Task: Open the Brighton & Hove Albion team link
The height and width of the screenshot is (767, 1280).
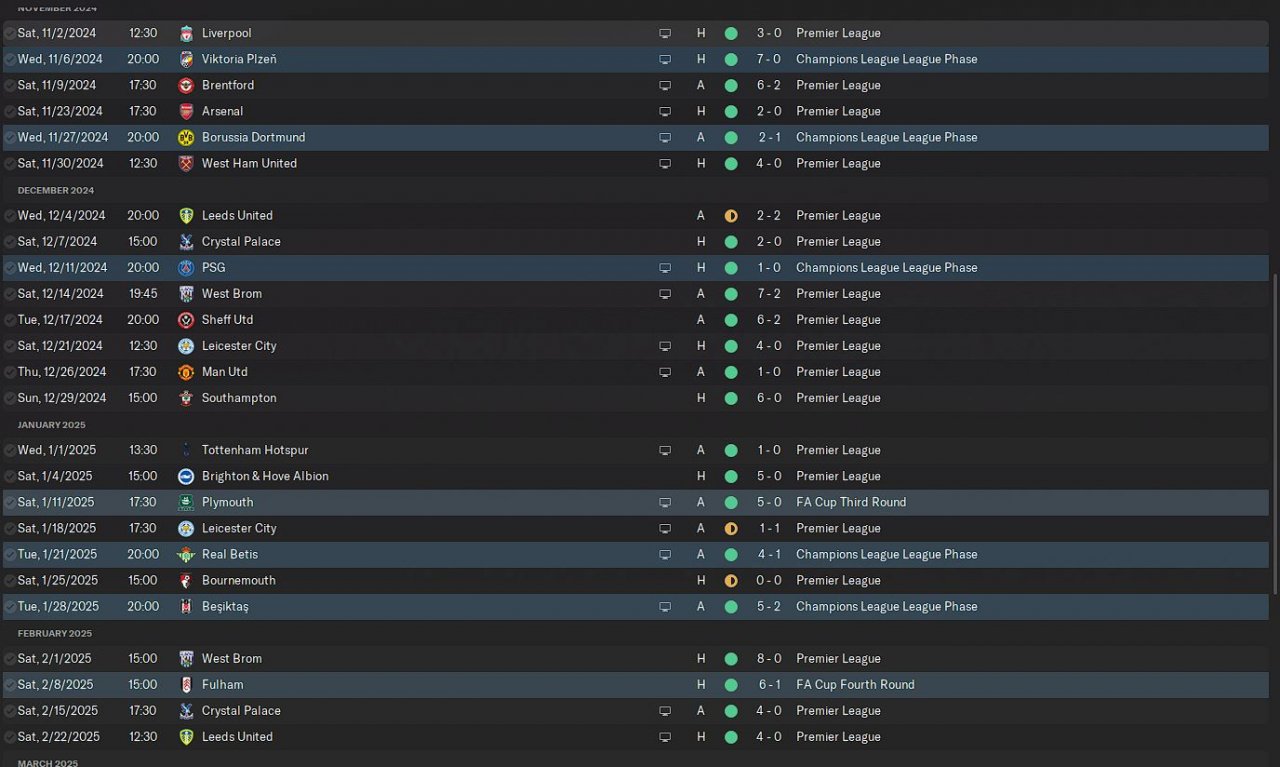Action: tap(265, 476)
